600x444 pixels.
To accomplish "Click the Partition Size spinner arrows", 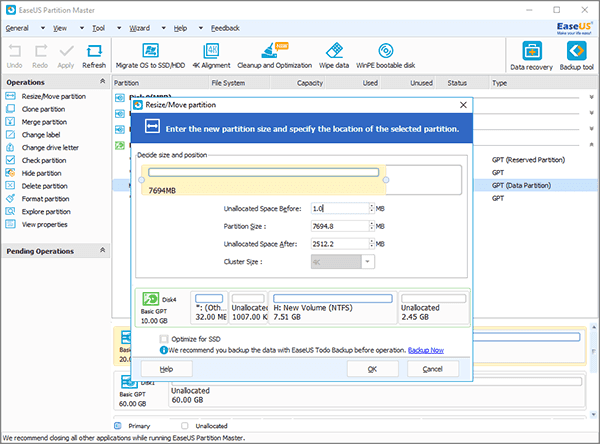I will point(371,226).
